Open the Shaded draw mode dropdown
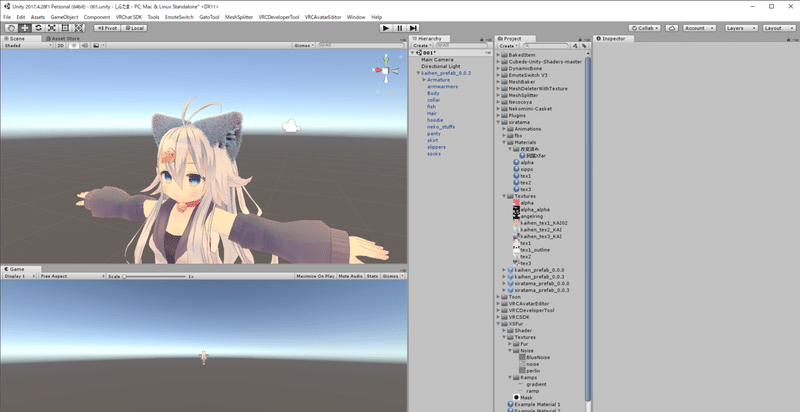 [28, 45]
